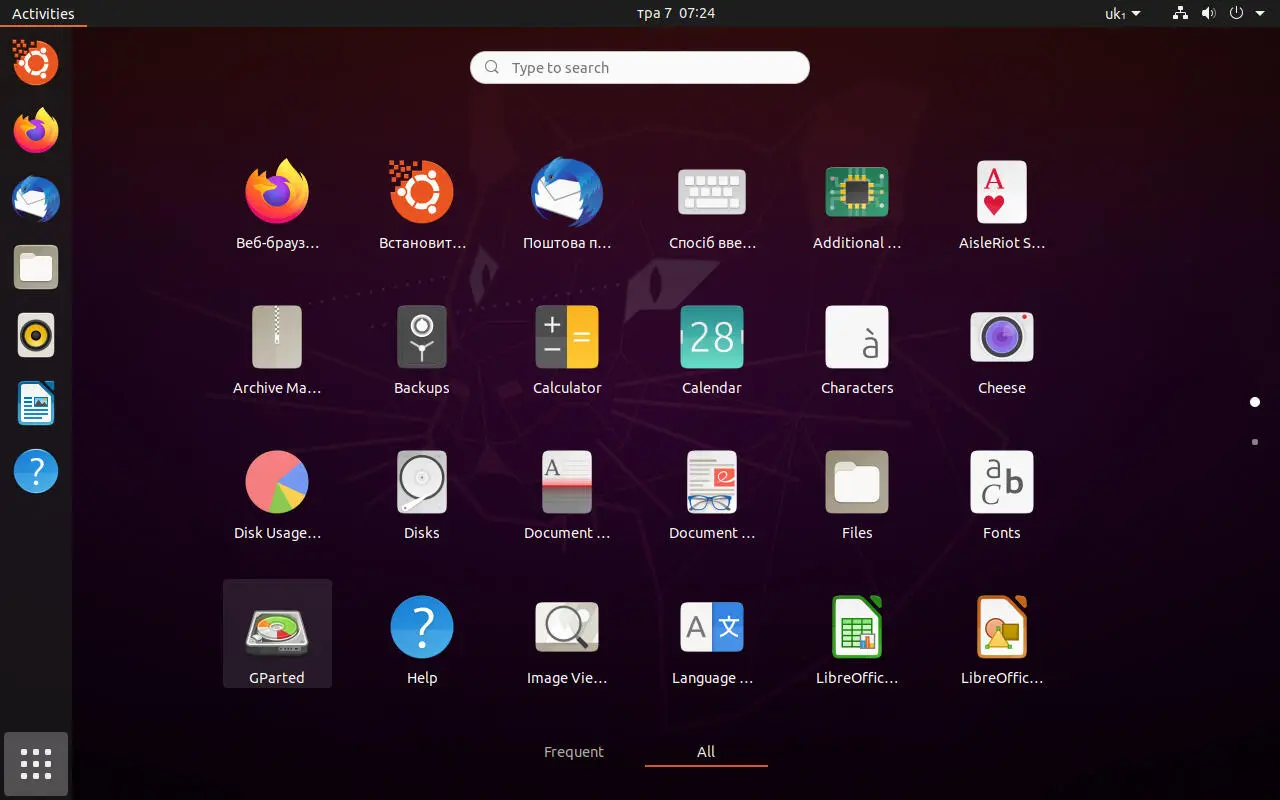Open Files from the dock

tap(36, 267)
